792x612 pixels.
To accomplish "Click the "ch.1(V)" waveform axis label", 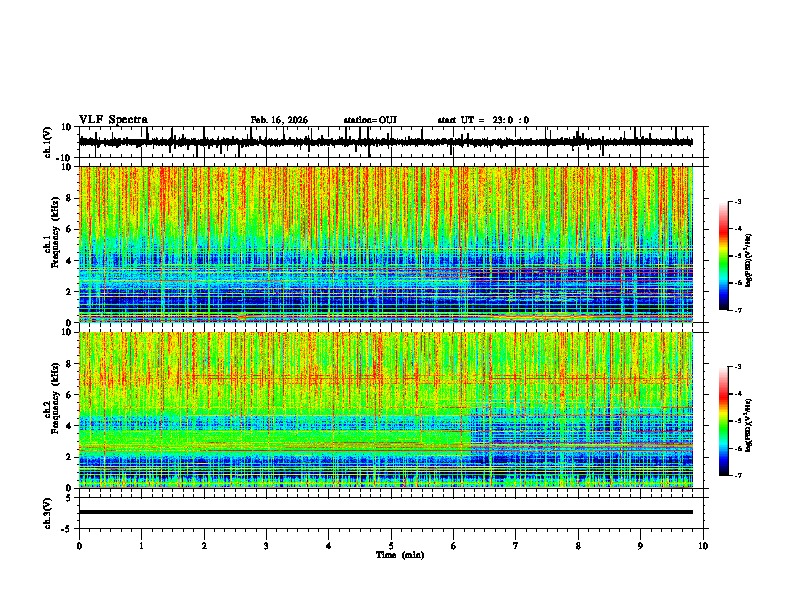I will tap(47, 142).
